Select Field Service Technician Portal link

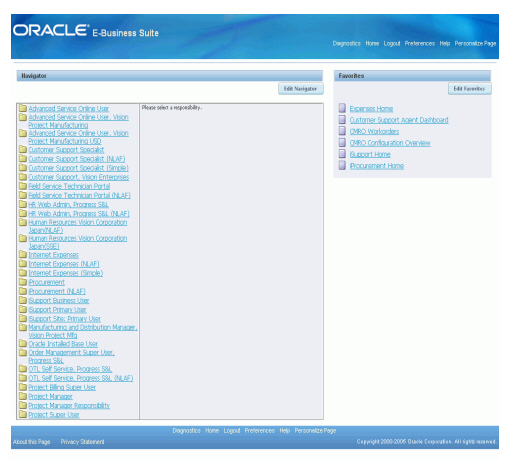(69, 186)
